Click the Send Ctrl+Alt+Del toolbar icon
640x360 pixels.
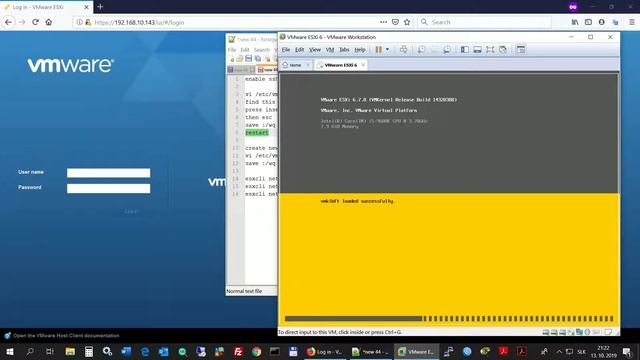click(x=403, y=49)
